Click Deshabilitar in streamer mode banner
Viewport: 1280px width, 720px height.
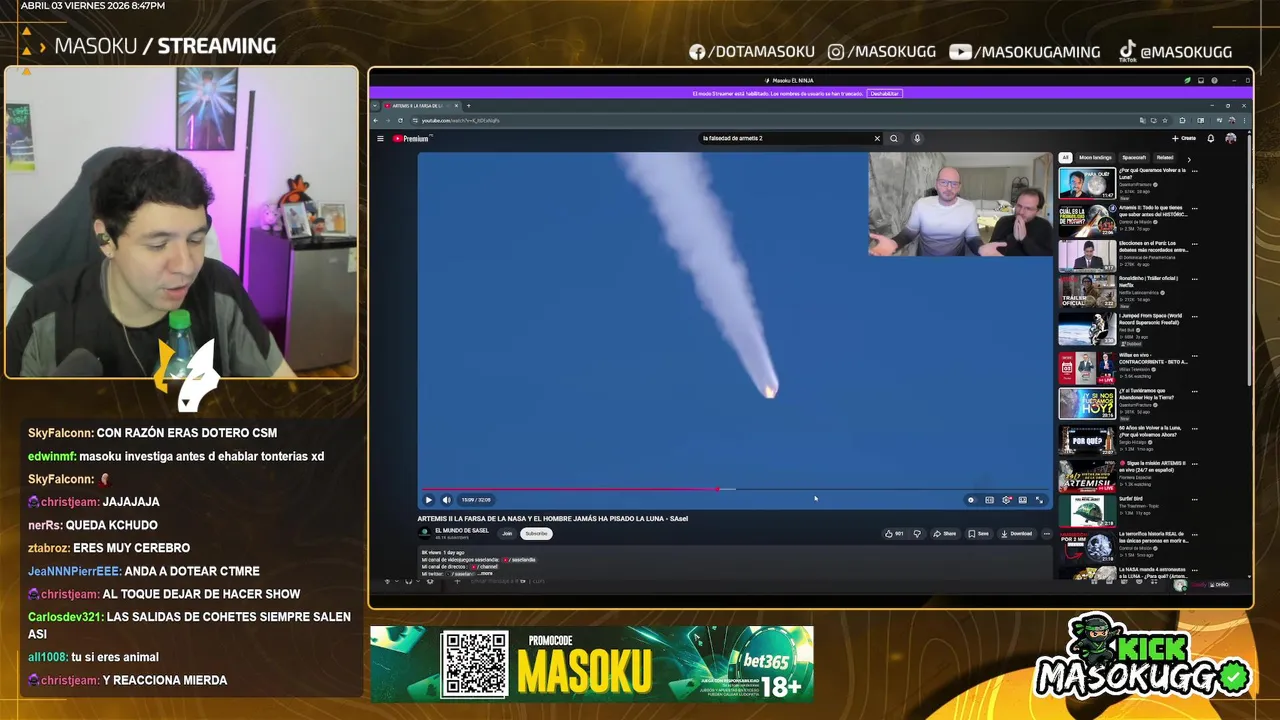(884, 93)
